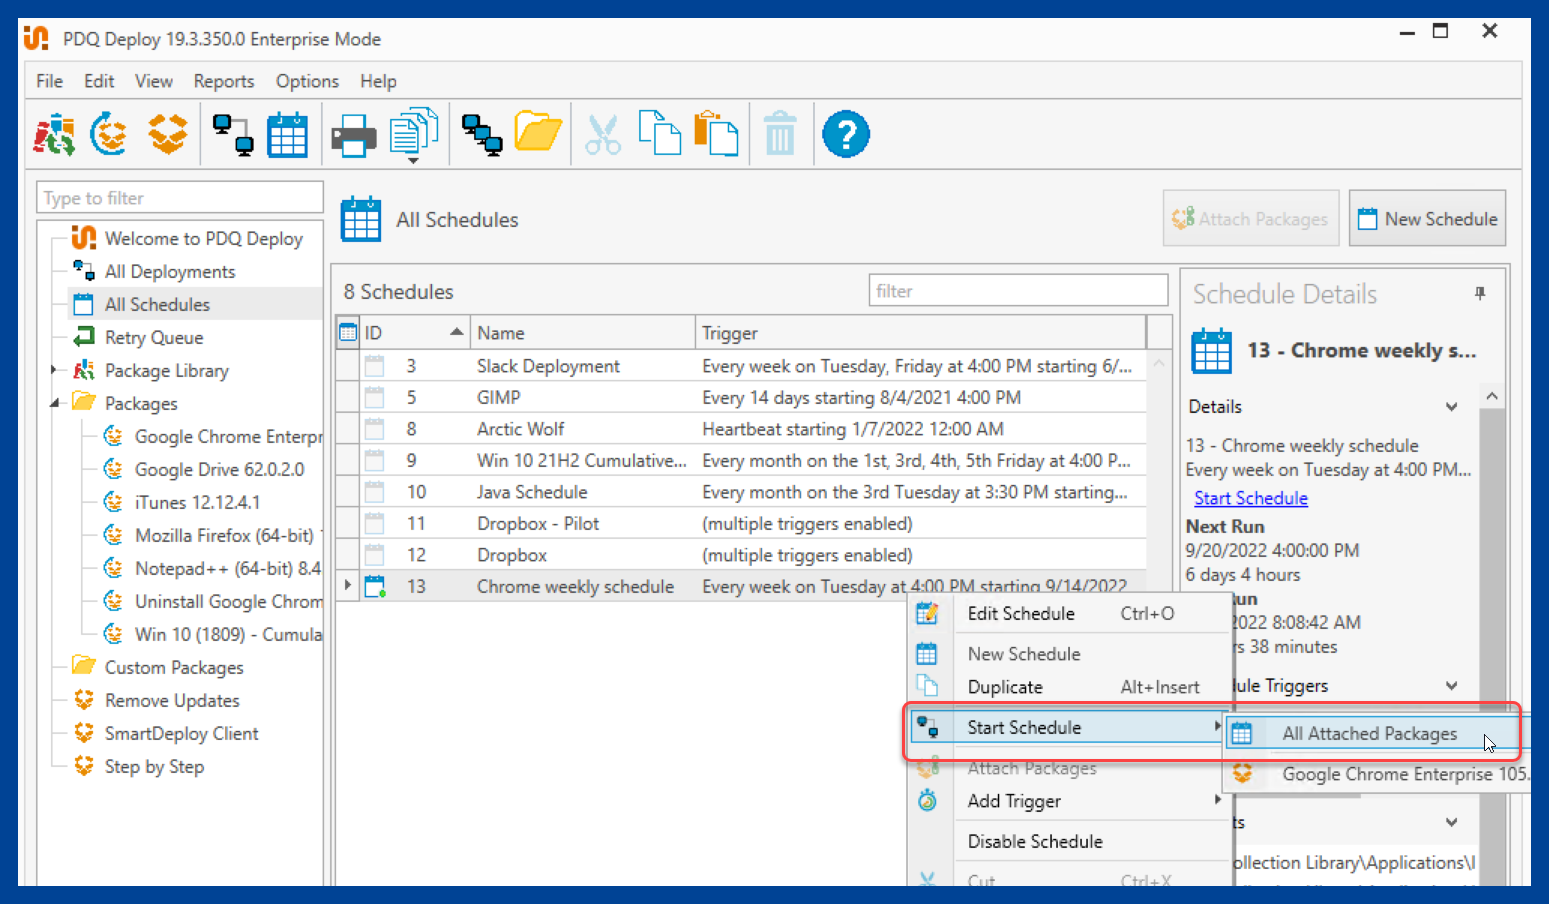Image resolution: width=1549 pixels, height=904 pixels.
Task: Click the Copy toolbar icon
Action: click(x=659, y=133)
